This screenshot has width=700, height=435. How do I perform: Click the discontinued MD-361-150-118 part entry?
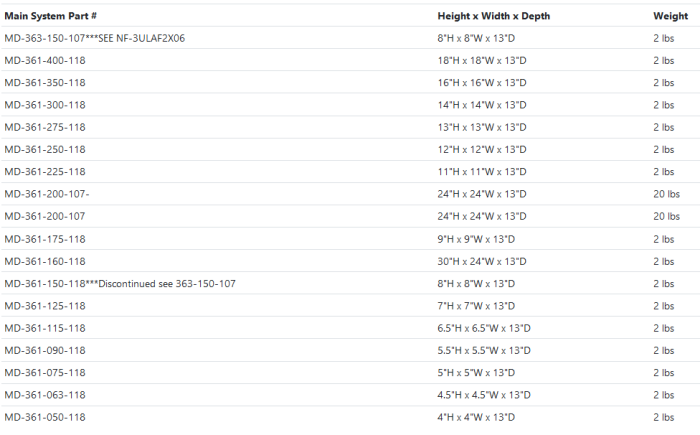pos(120,283)
